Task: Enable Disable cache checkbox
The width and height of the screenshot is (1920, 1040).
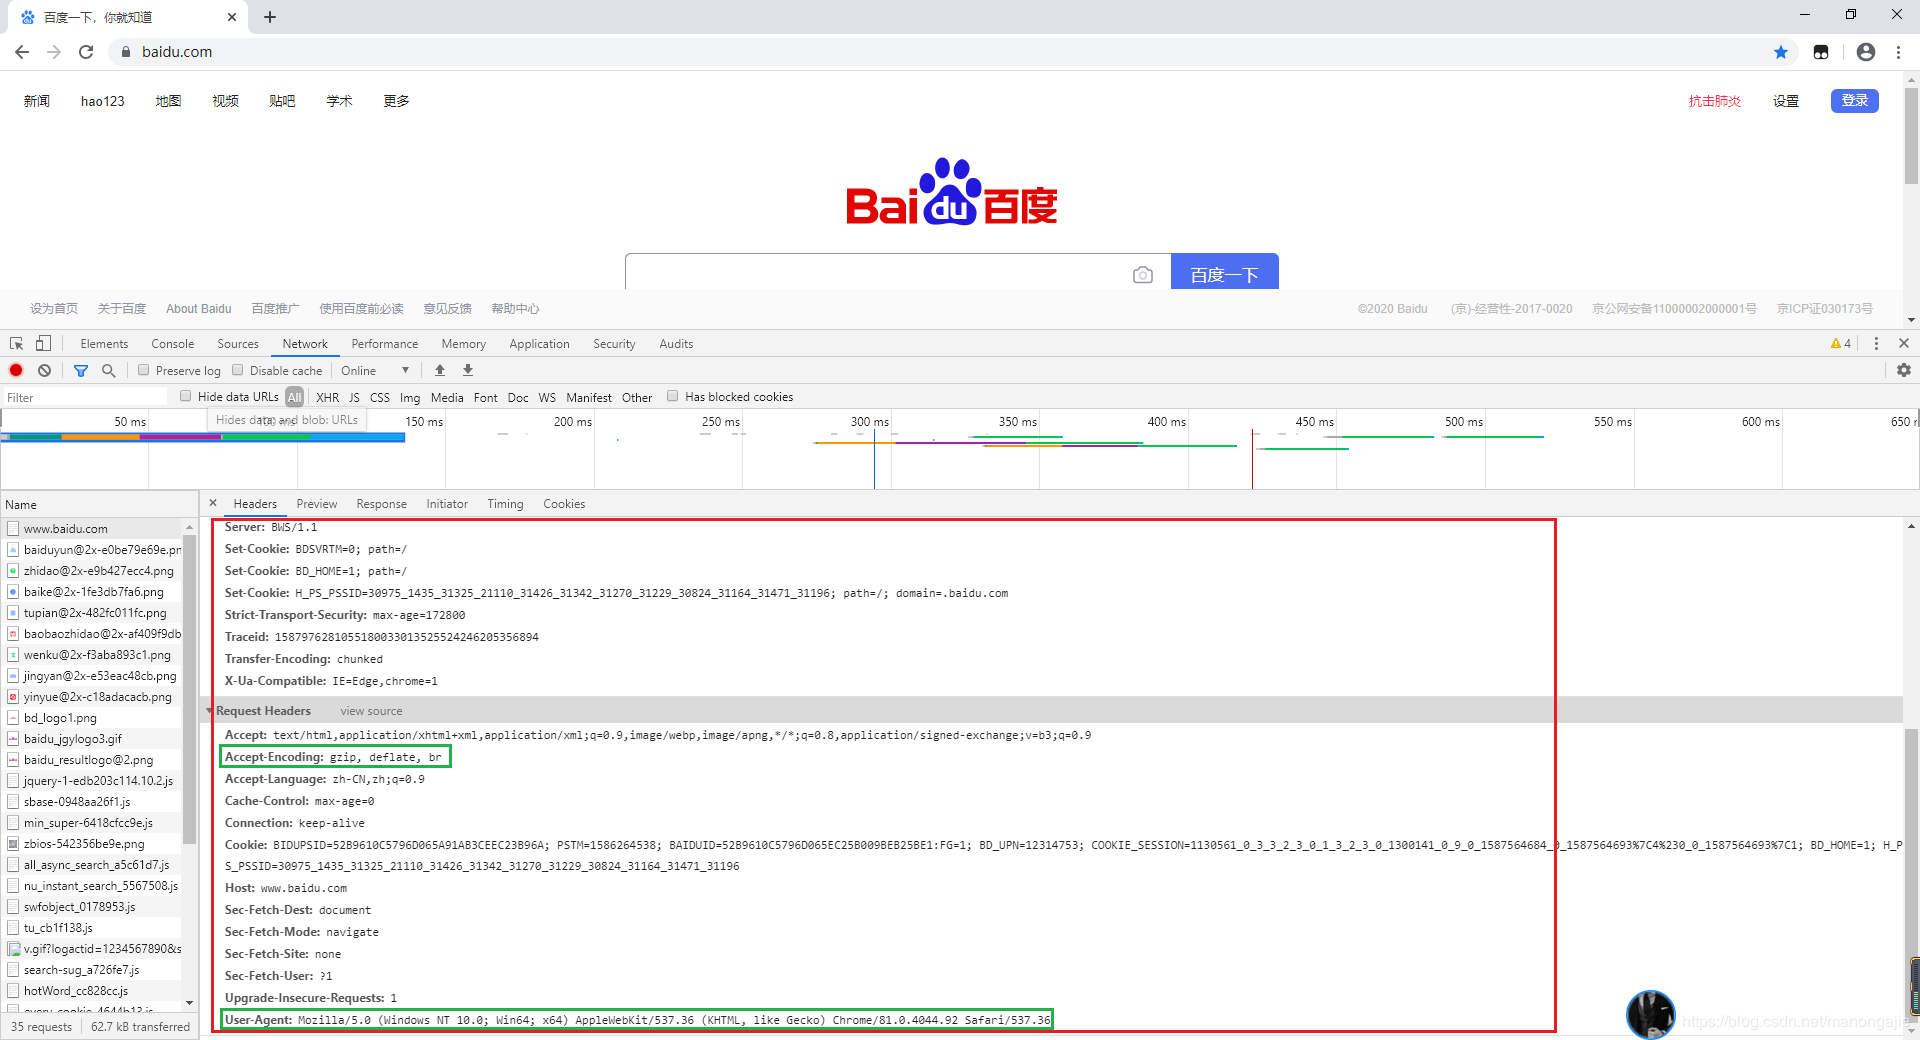Action: click(238, 370)
